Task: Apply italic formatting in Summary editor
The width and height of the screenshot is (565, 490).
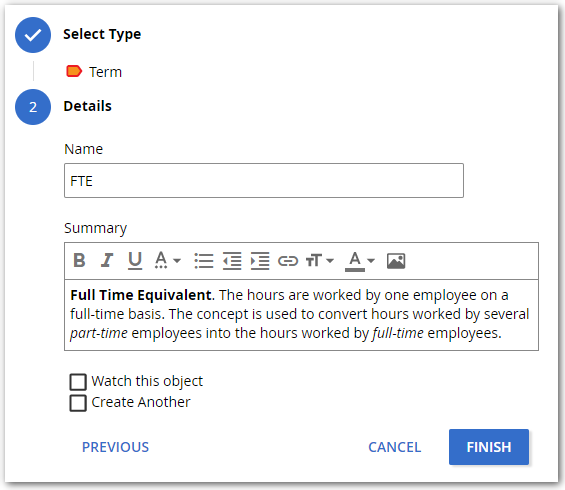Action: point(107,260)
